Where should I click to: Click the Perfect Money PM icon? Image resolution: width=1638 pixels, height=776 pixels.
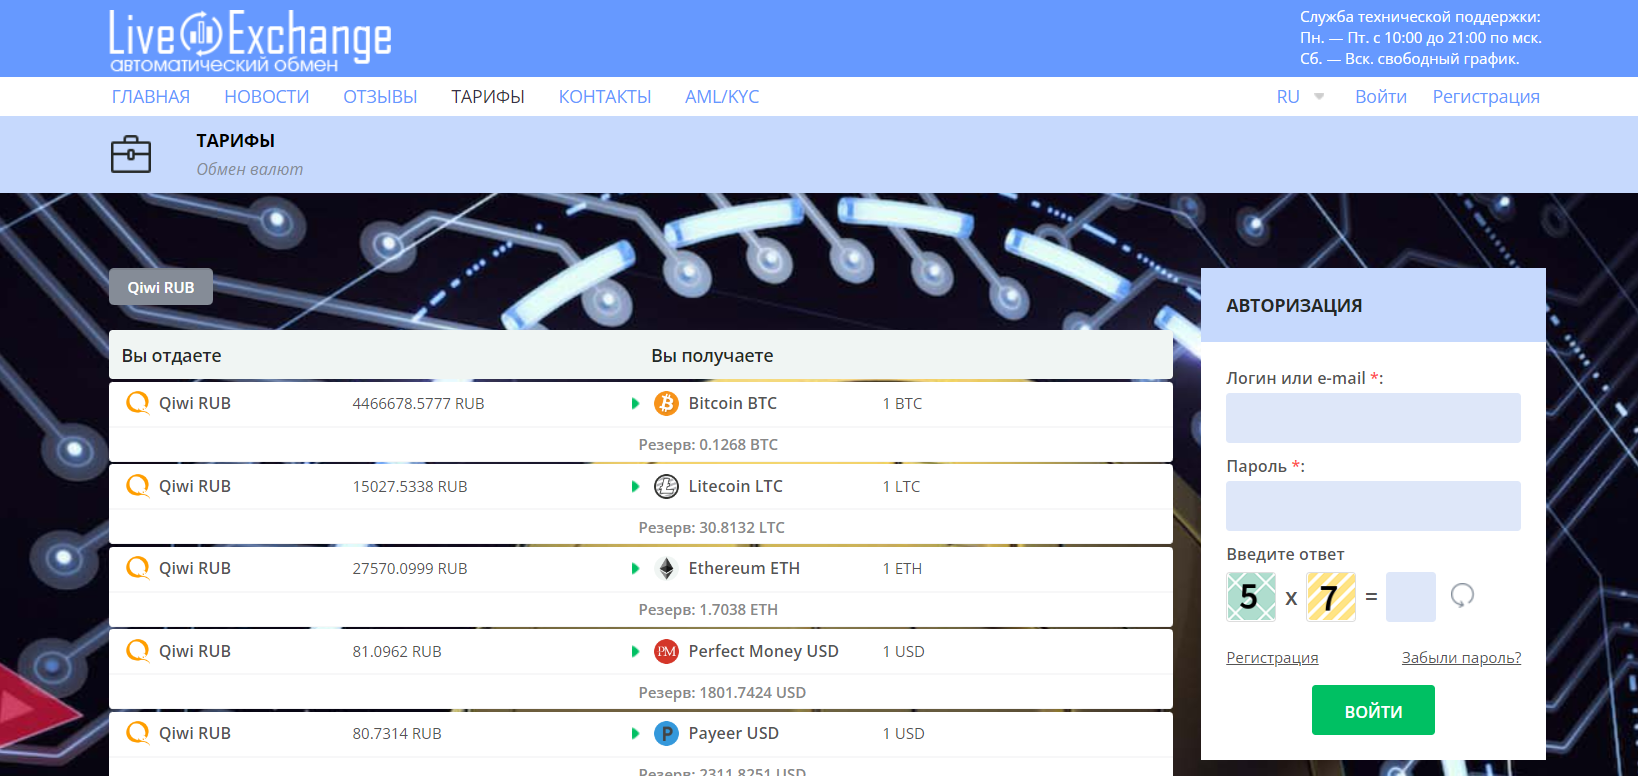666,651
